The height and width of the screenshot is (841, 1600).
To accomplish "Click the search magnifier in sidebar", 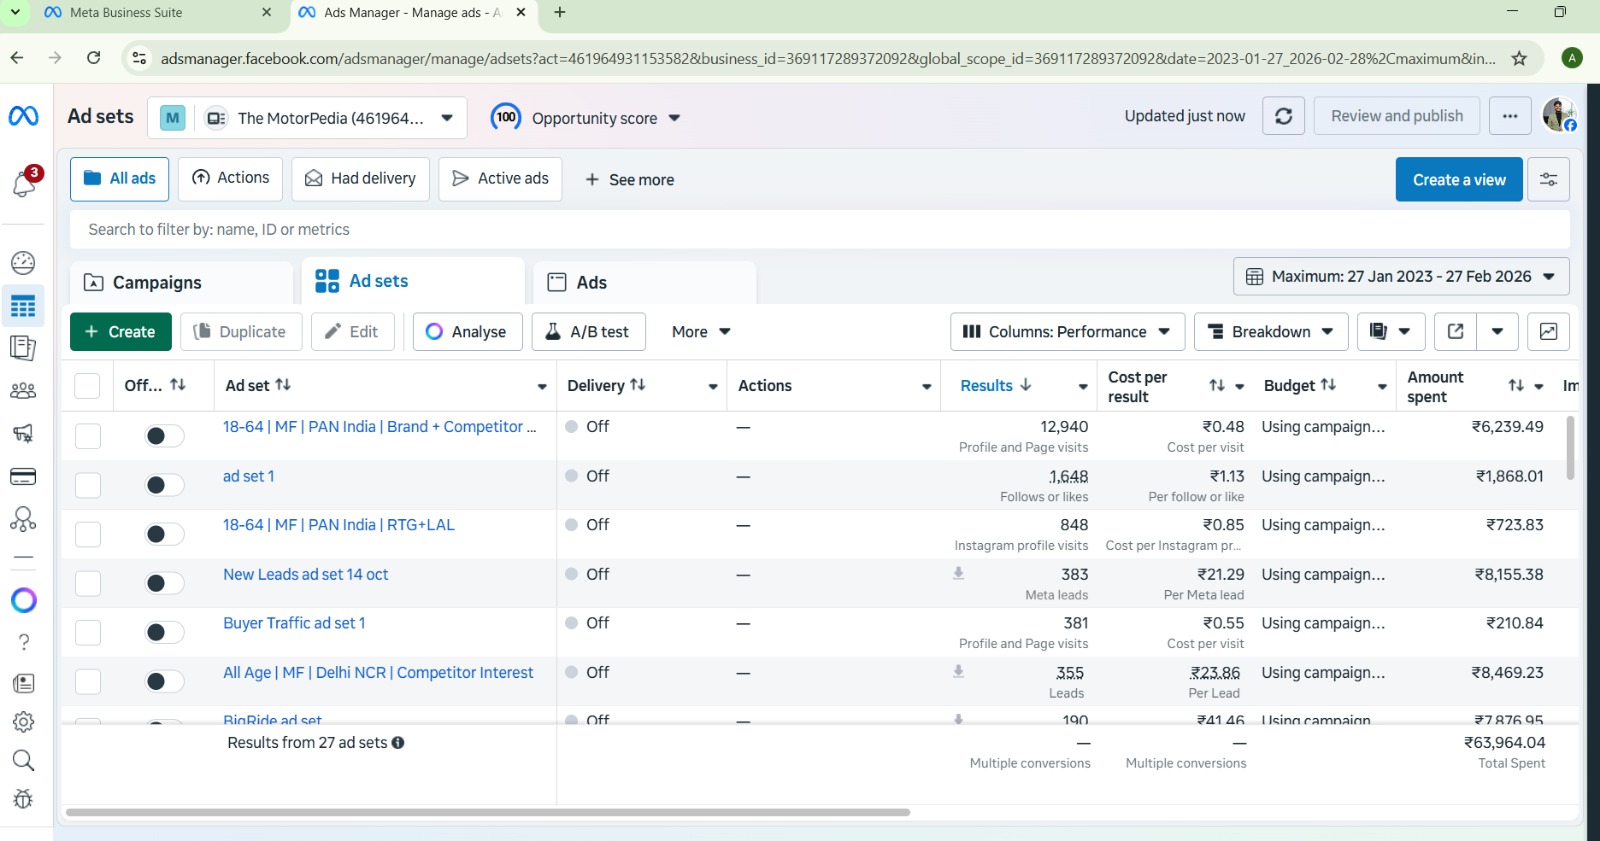I will tap(23, 761).
